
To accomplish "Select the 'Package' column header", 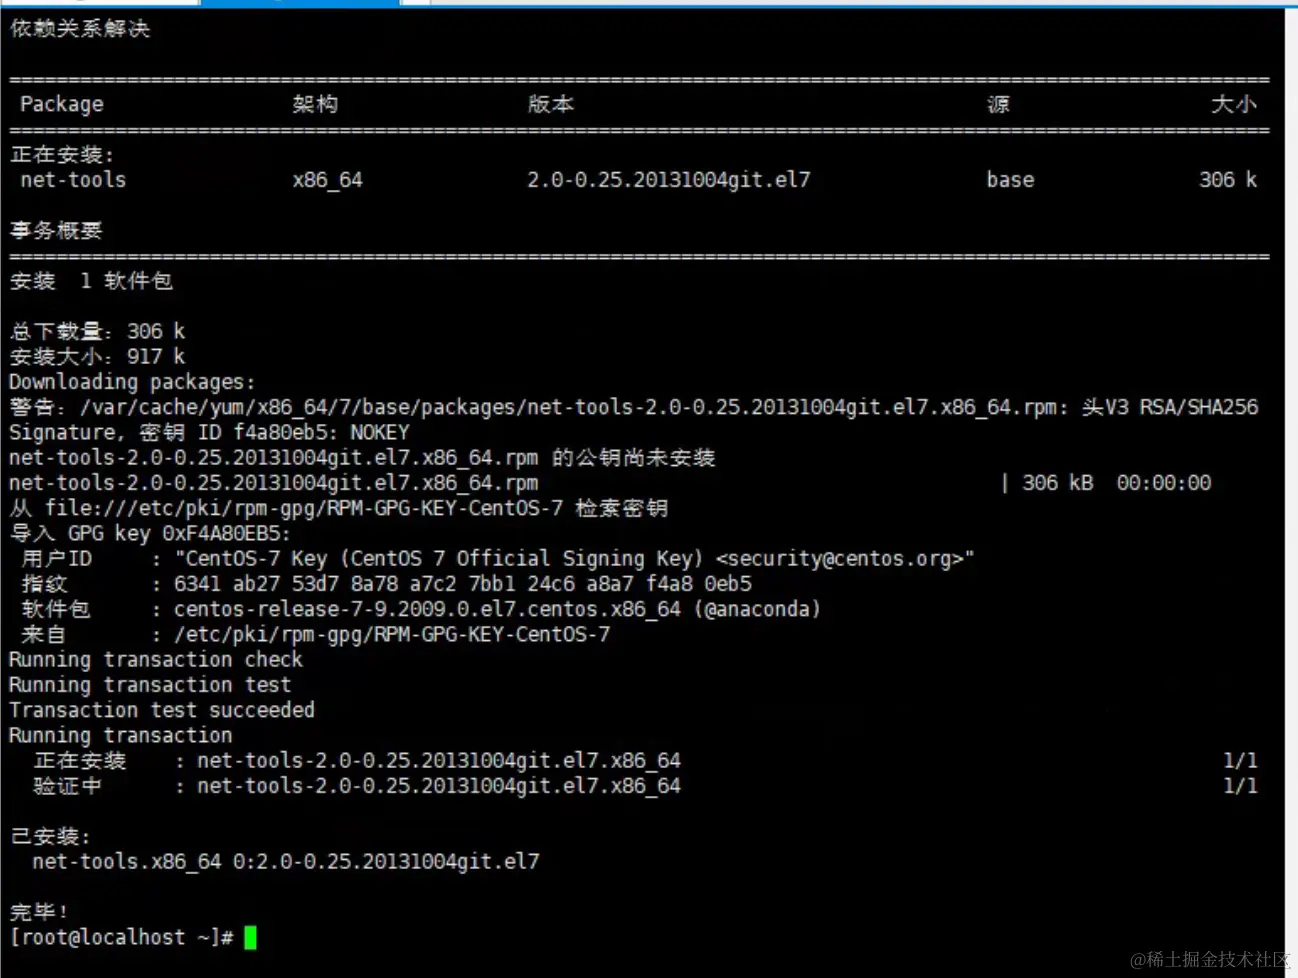I will point(62,104).
